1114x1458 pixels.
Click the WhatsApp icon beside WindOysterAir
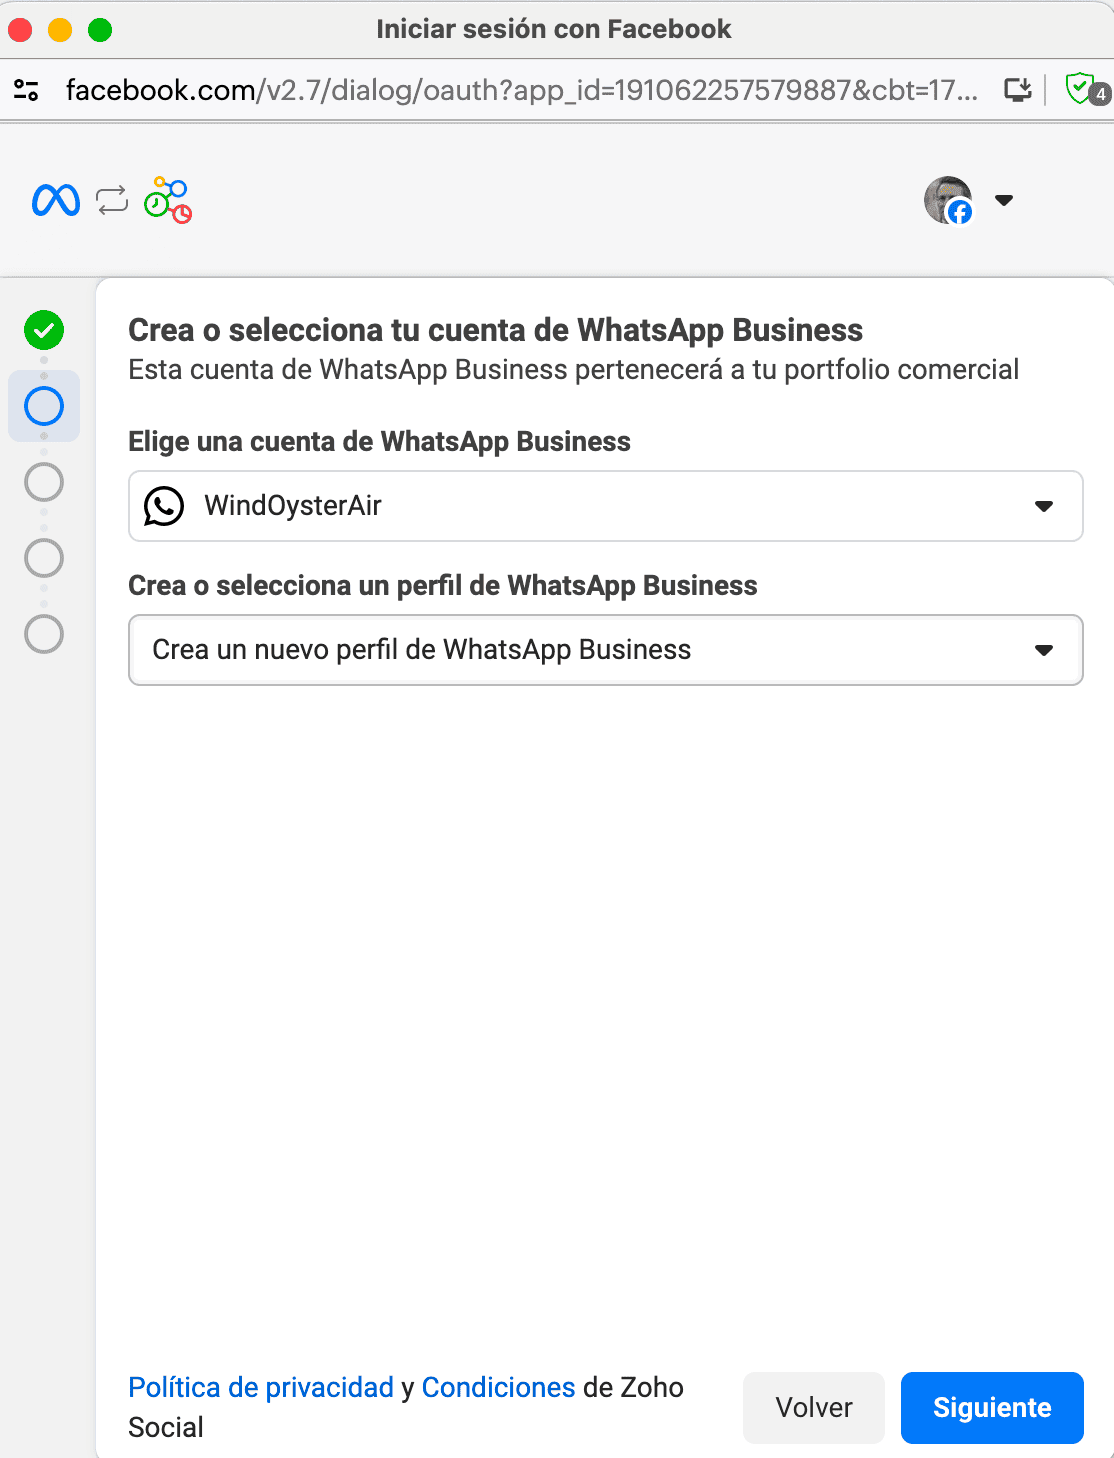point(164,506)
